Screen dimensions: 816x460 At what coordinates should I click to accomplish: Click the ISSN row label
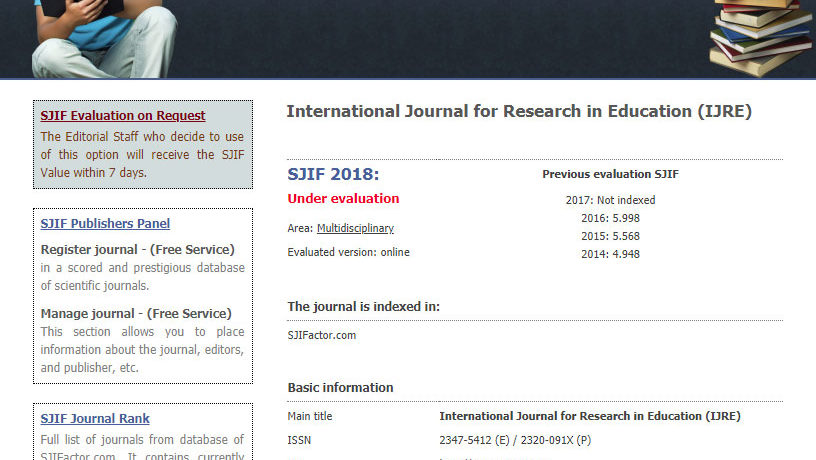(x=299, y=440)
